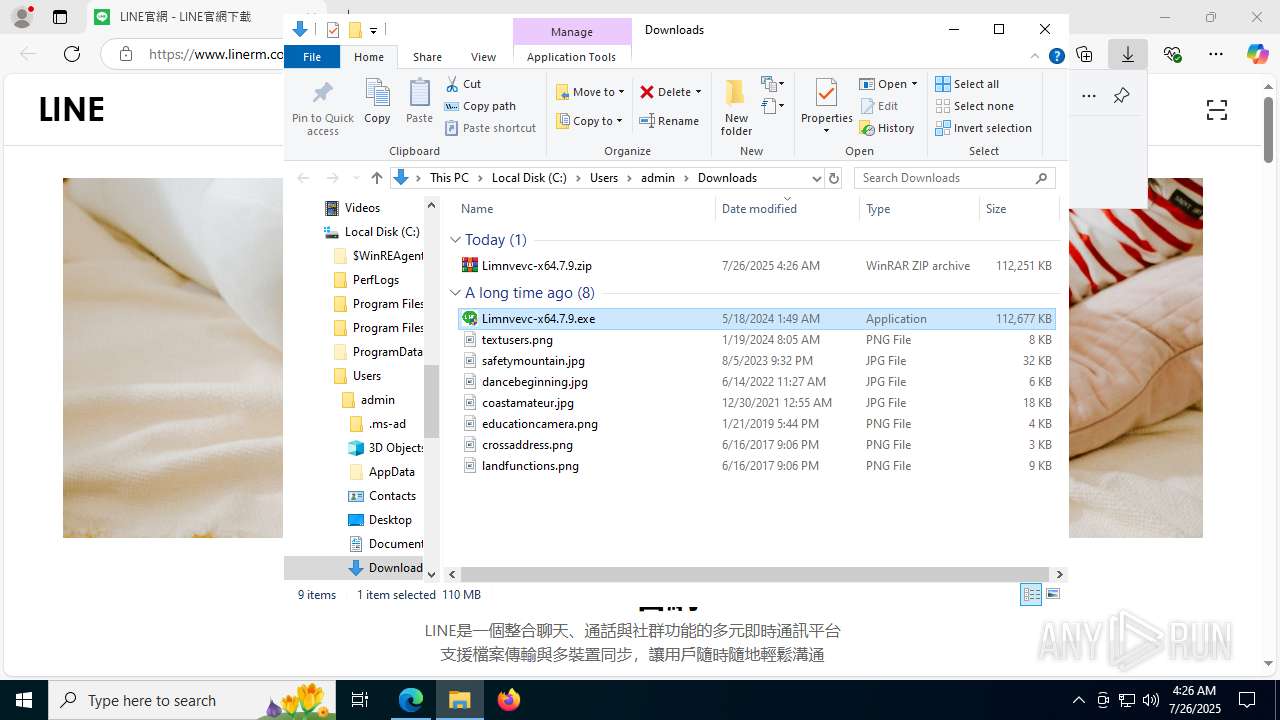
Task: Sort by the Size column header
Action: click(x=1018, y=209)
